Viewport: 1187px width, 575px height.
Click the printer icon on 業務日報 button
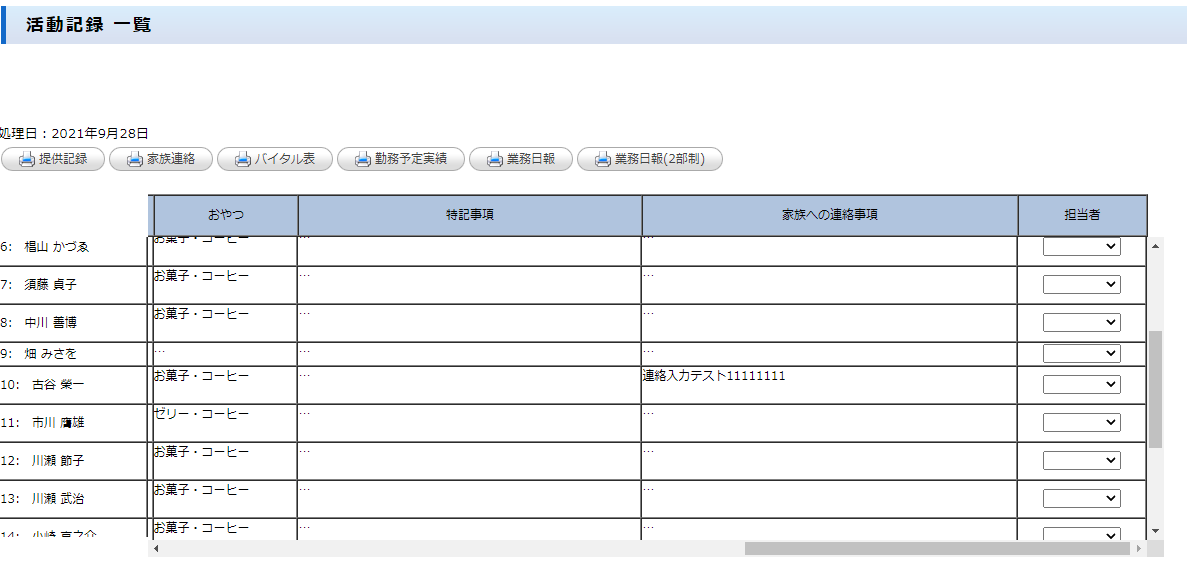494,160
